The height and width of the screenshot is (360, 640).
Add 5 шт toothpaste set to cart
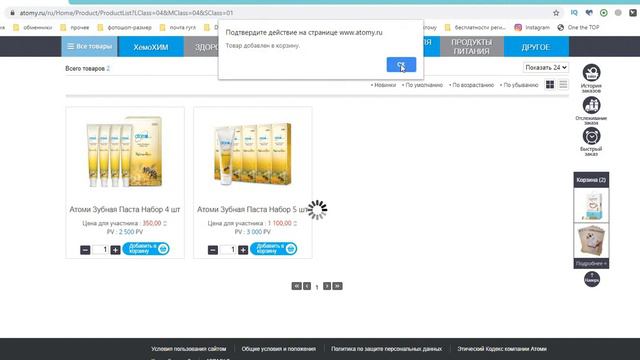(x=274, y=249)
